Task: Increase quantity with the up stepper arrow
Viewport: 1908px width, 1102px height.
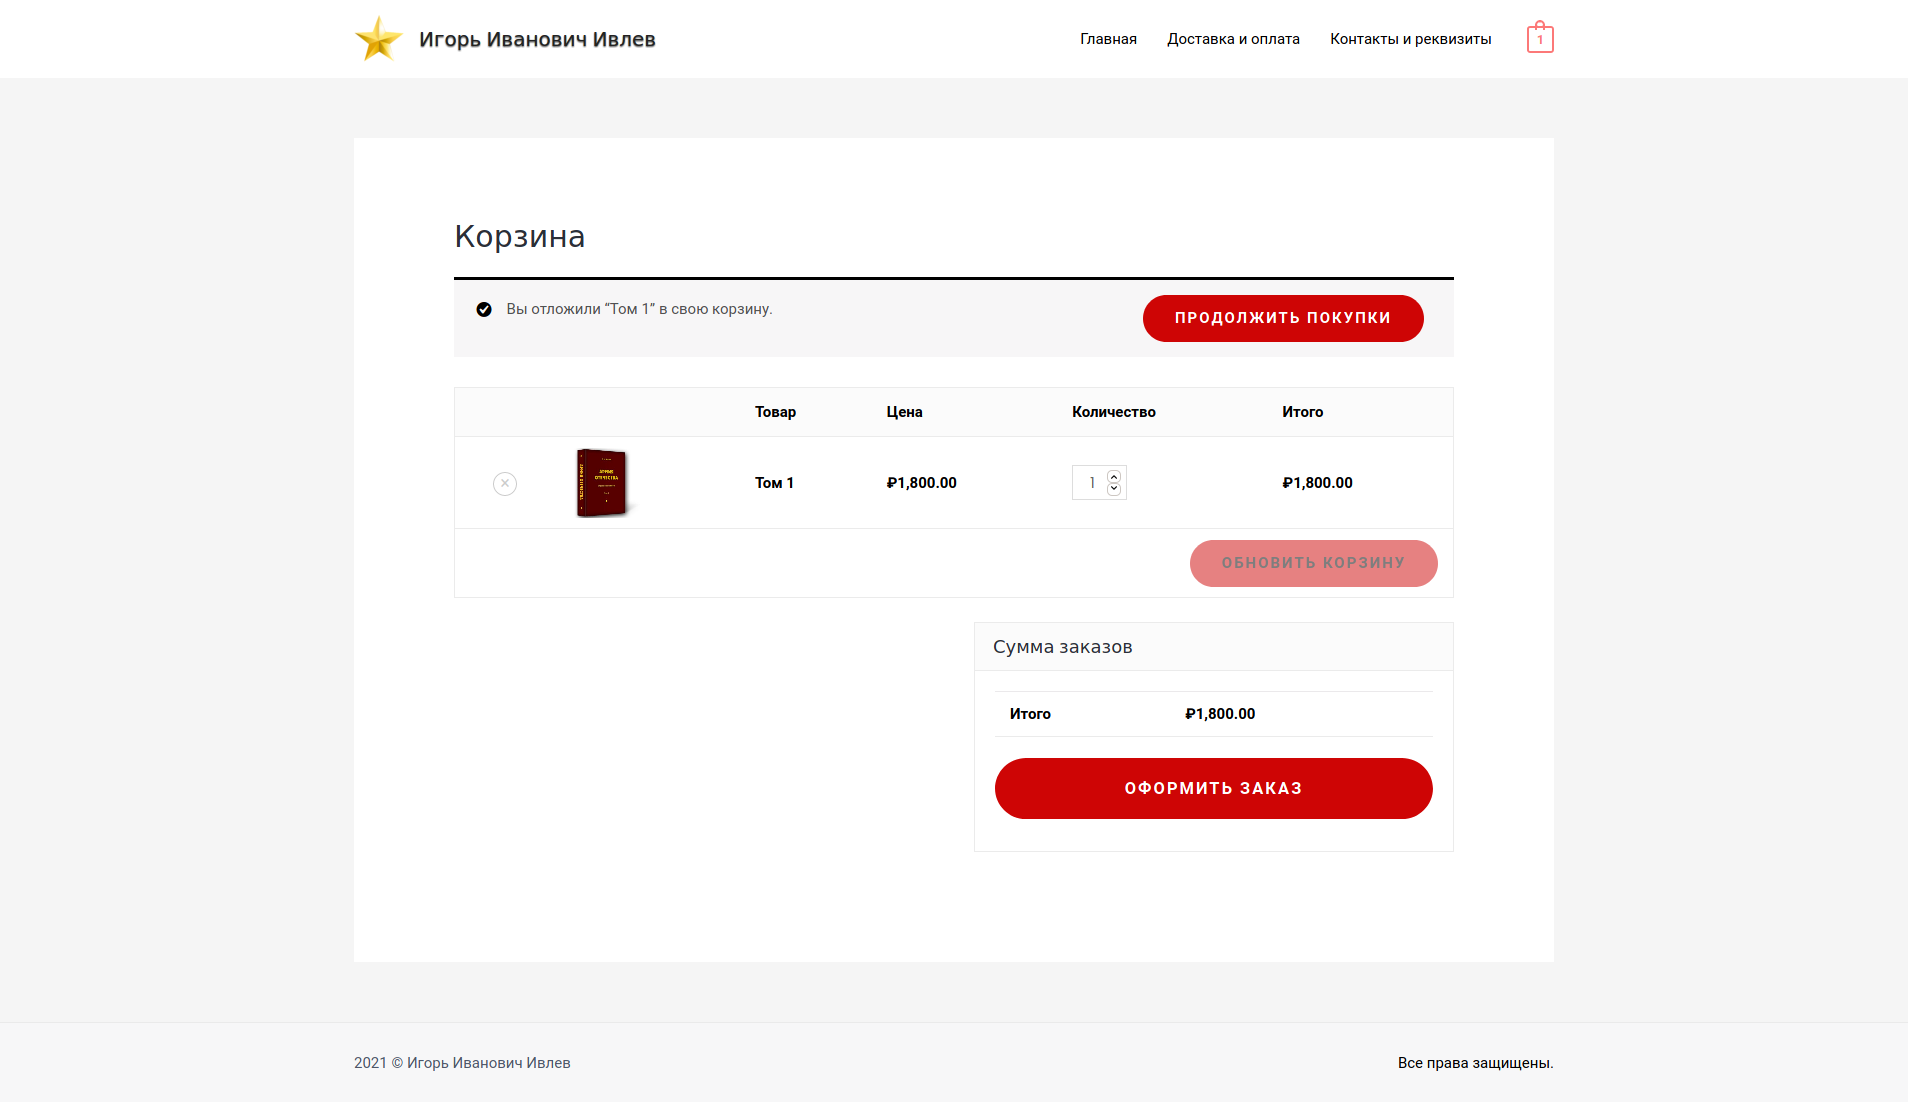Action: [1113, 476]
